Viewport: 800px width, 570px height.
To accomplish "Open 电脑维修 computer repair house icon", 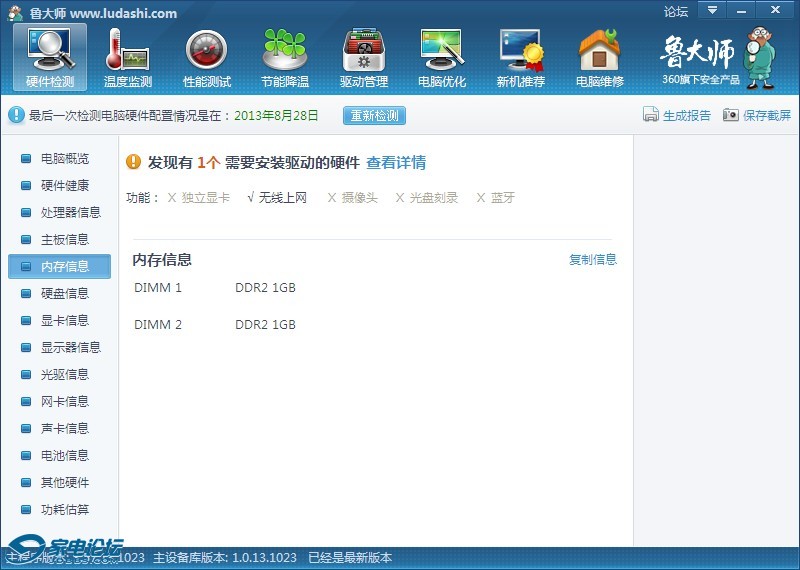I will [600, 56].
